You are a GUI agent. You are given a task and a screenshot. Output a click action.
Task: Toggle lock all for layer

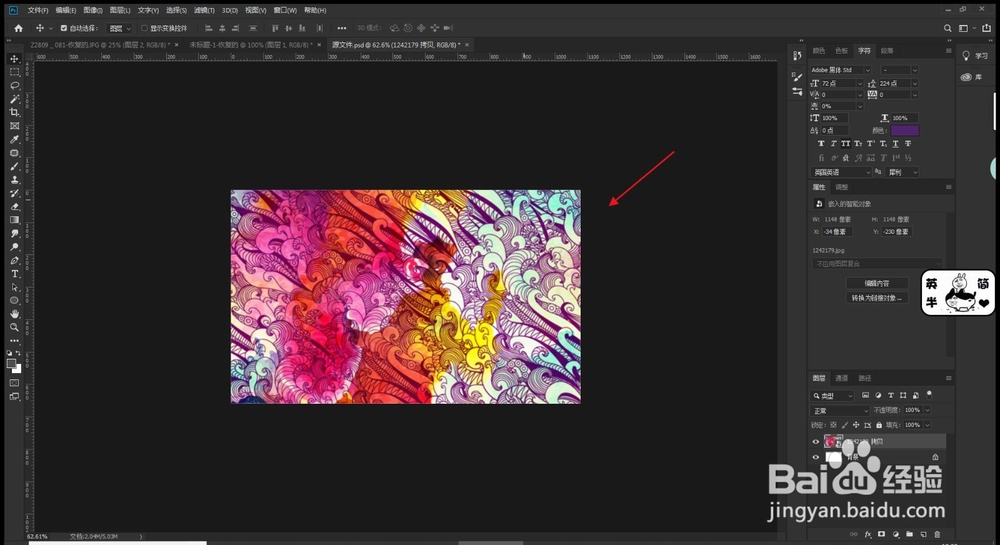(879, 425)
